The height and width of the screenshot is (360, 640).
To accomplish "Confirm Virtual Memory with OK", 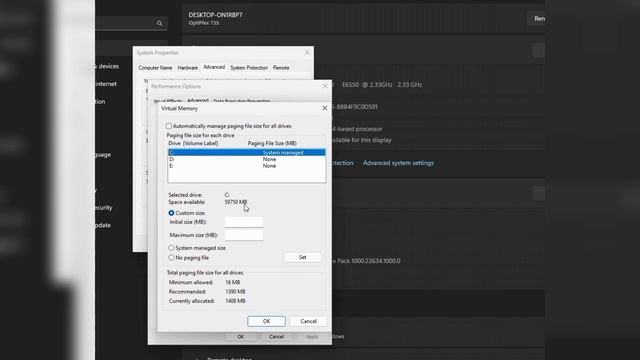I will tap(267, 321).
